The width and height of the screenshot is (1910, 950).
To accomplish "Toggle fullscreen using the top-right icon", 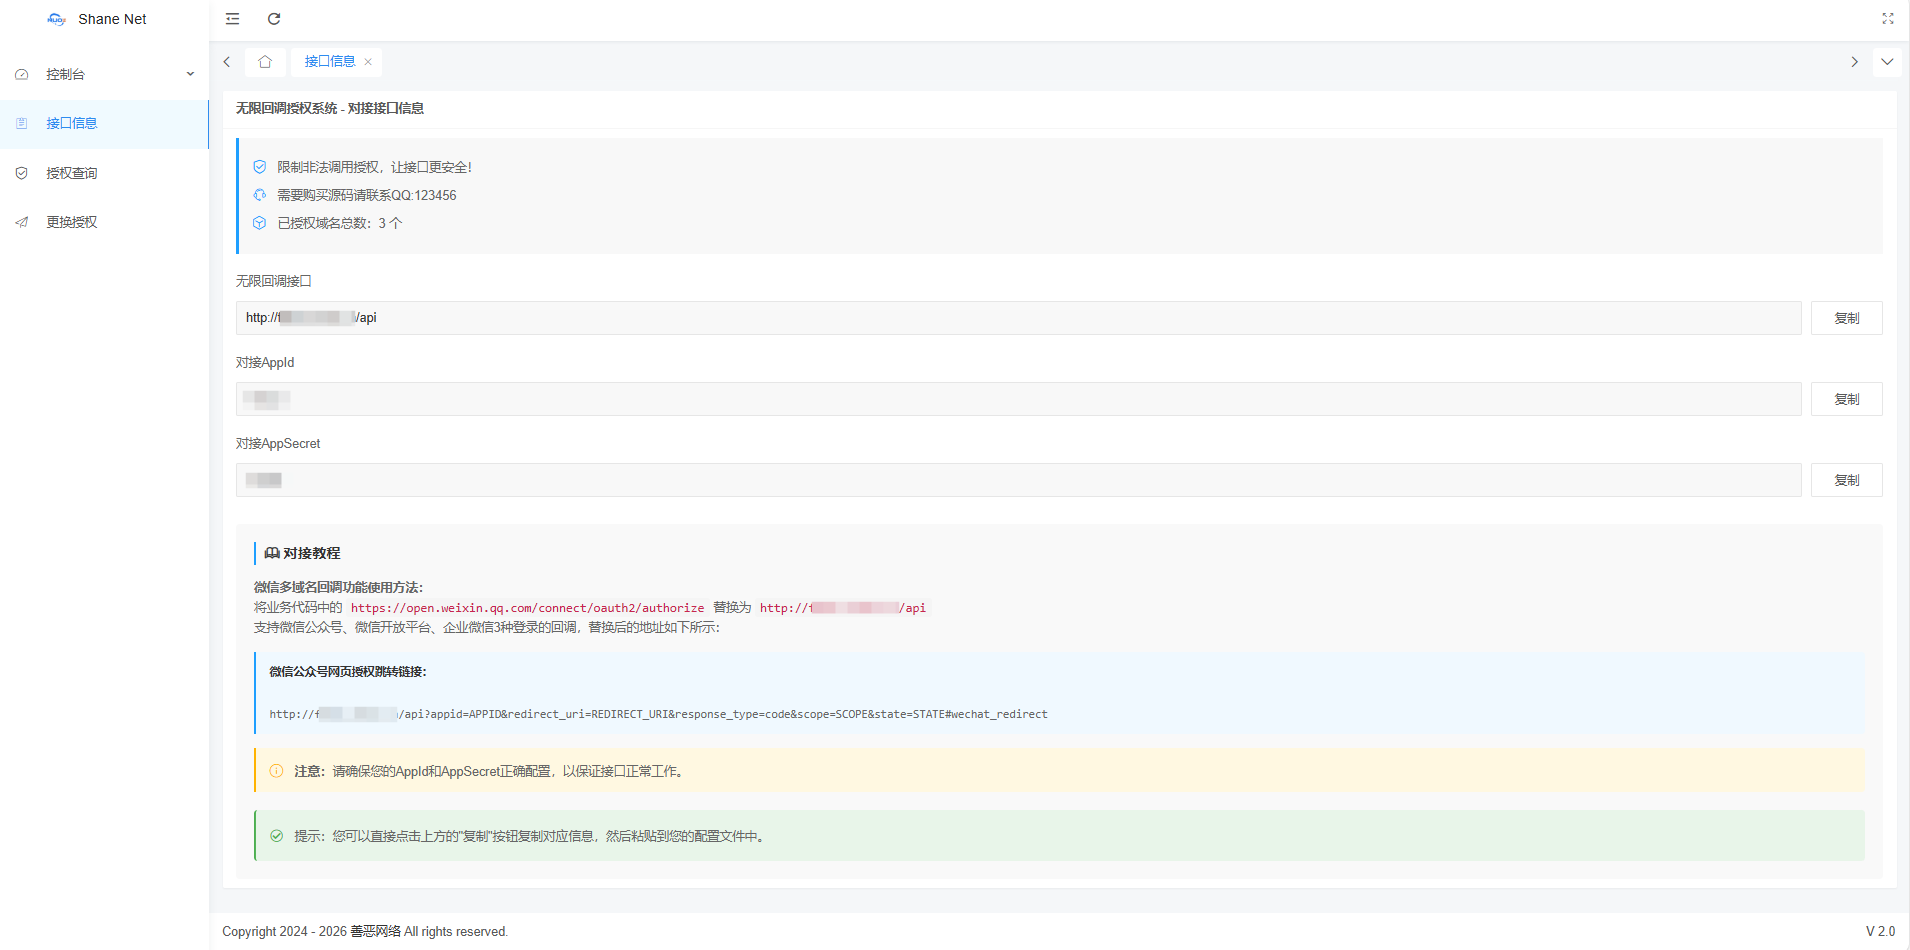I will [1887, 19].
